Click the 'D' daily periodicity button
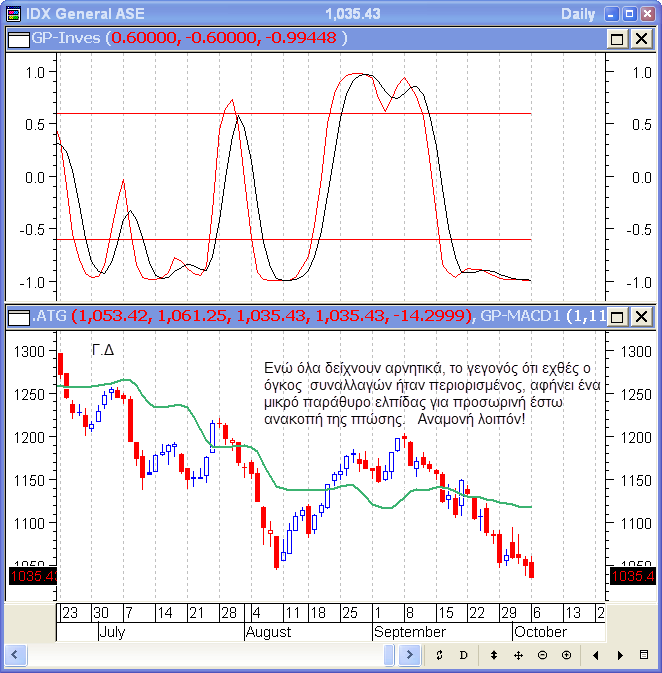Screen dimensions: 662x673 pos(463,655)
